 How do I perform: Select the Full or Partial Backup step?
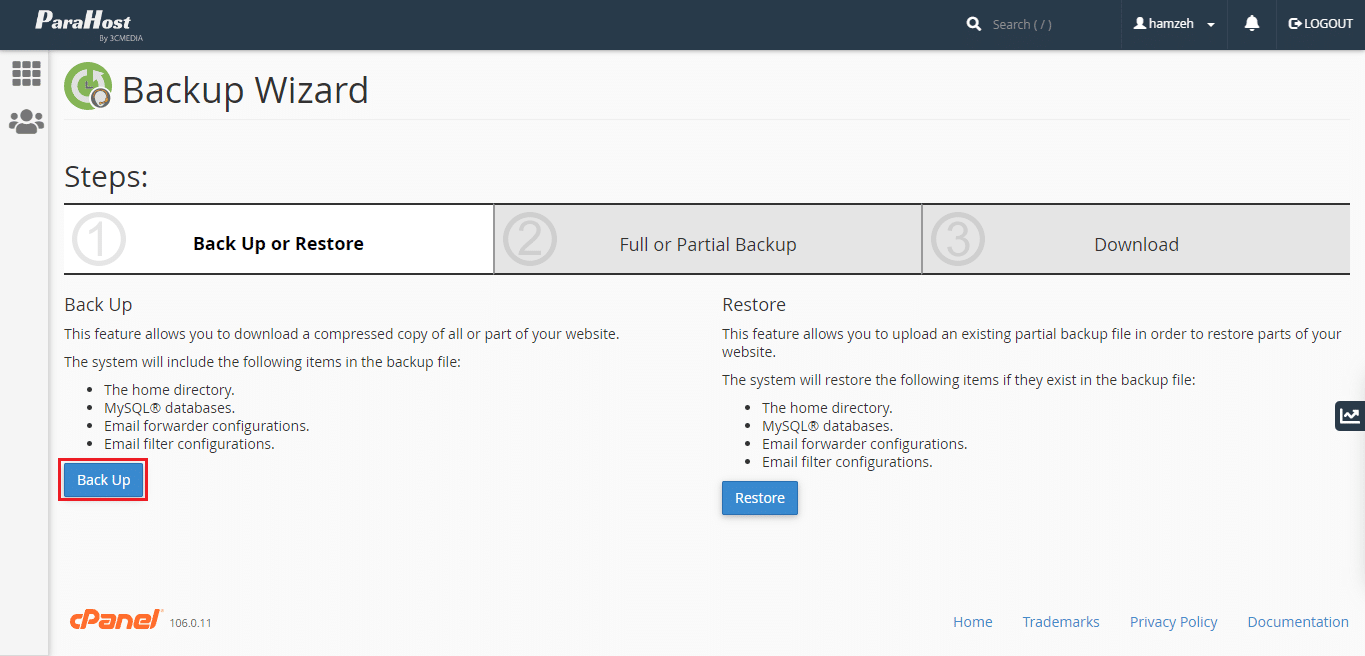(x=708, y=244)
